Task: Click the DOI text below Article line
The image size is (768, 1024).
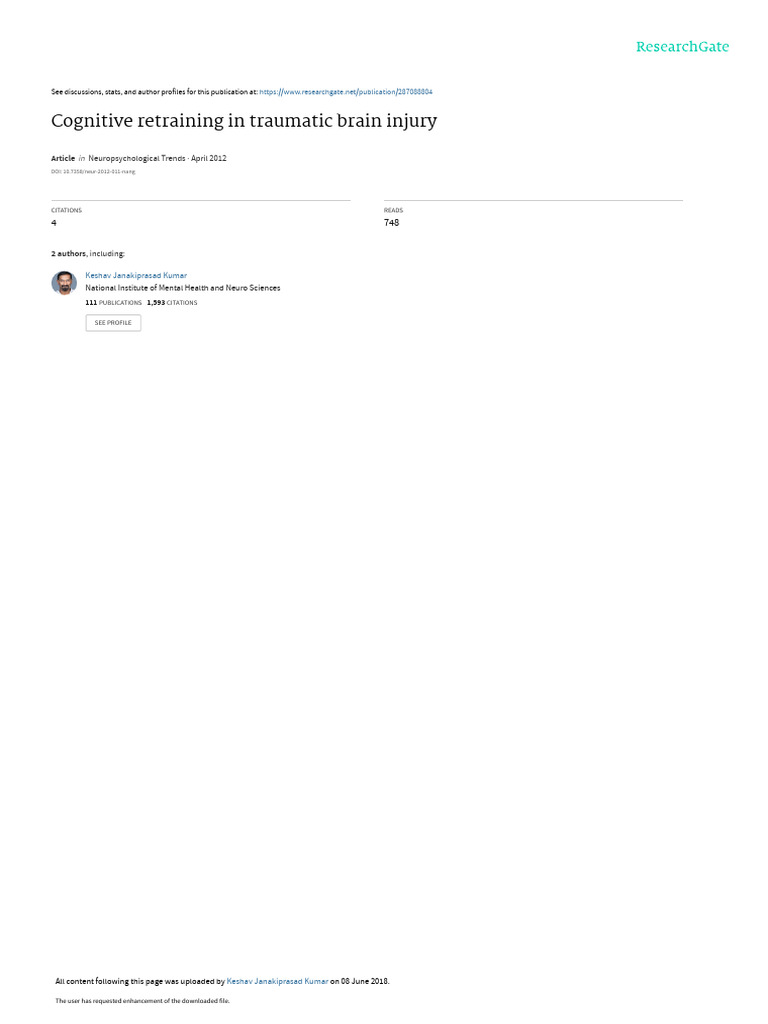Action: click(x=93, y=172)
